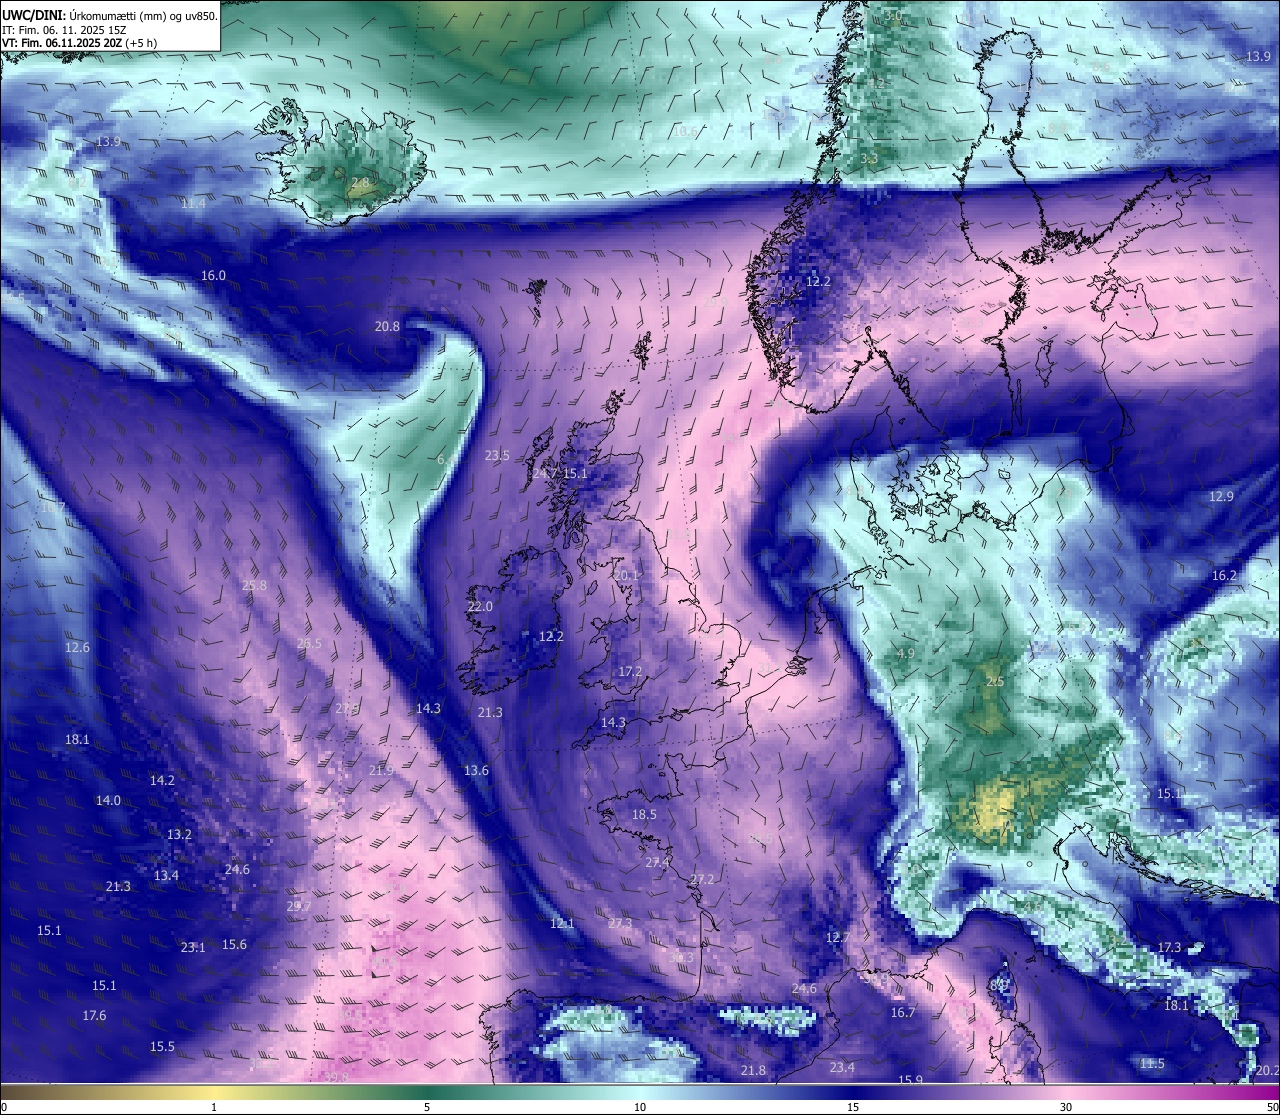Click the '10' tick label on the color scale
The height and width of the screenshot is (1115, 1280).
(640, 1107)
